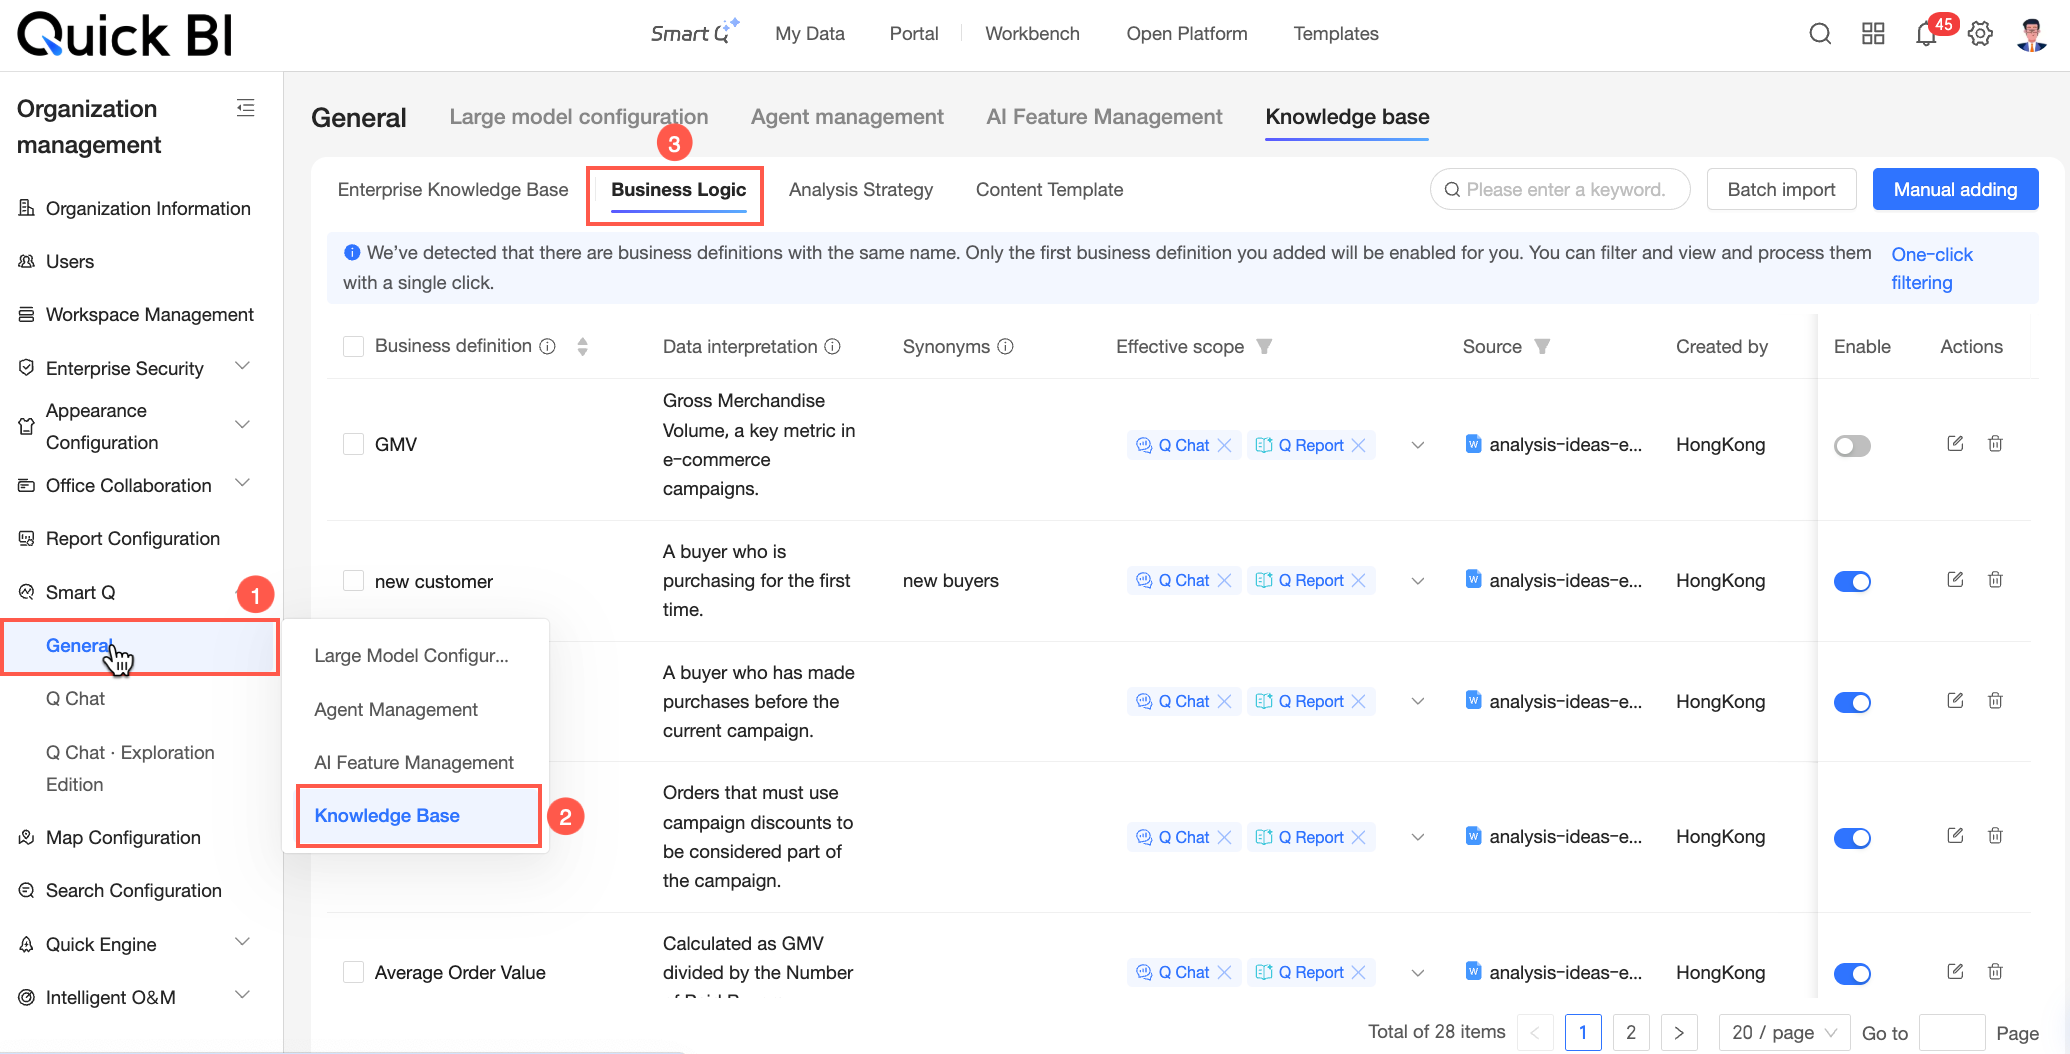Disable the Average Order Value switch
The width and height of the screenshot is (2070, 1054).
[x=1852, y=973]
